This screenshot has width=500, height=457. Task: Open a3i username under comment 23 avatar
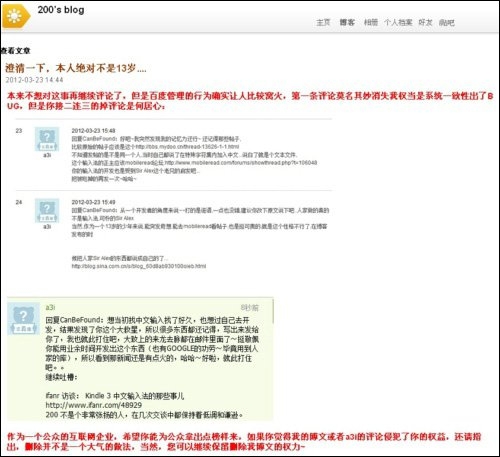47,155
